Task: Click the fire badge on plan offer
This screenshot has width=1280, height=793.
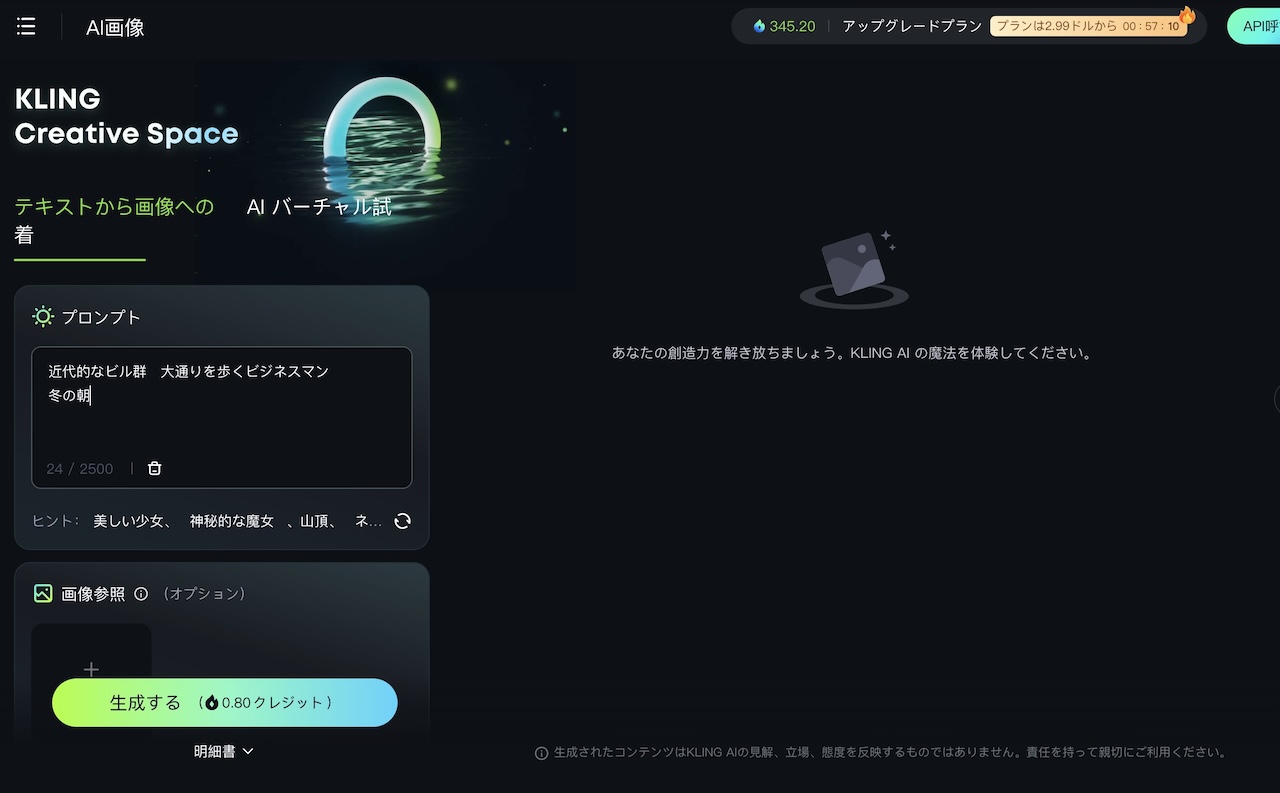Action: [1187, 15]
